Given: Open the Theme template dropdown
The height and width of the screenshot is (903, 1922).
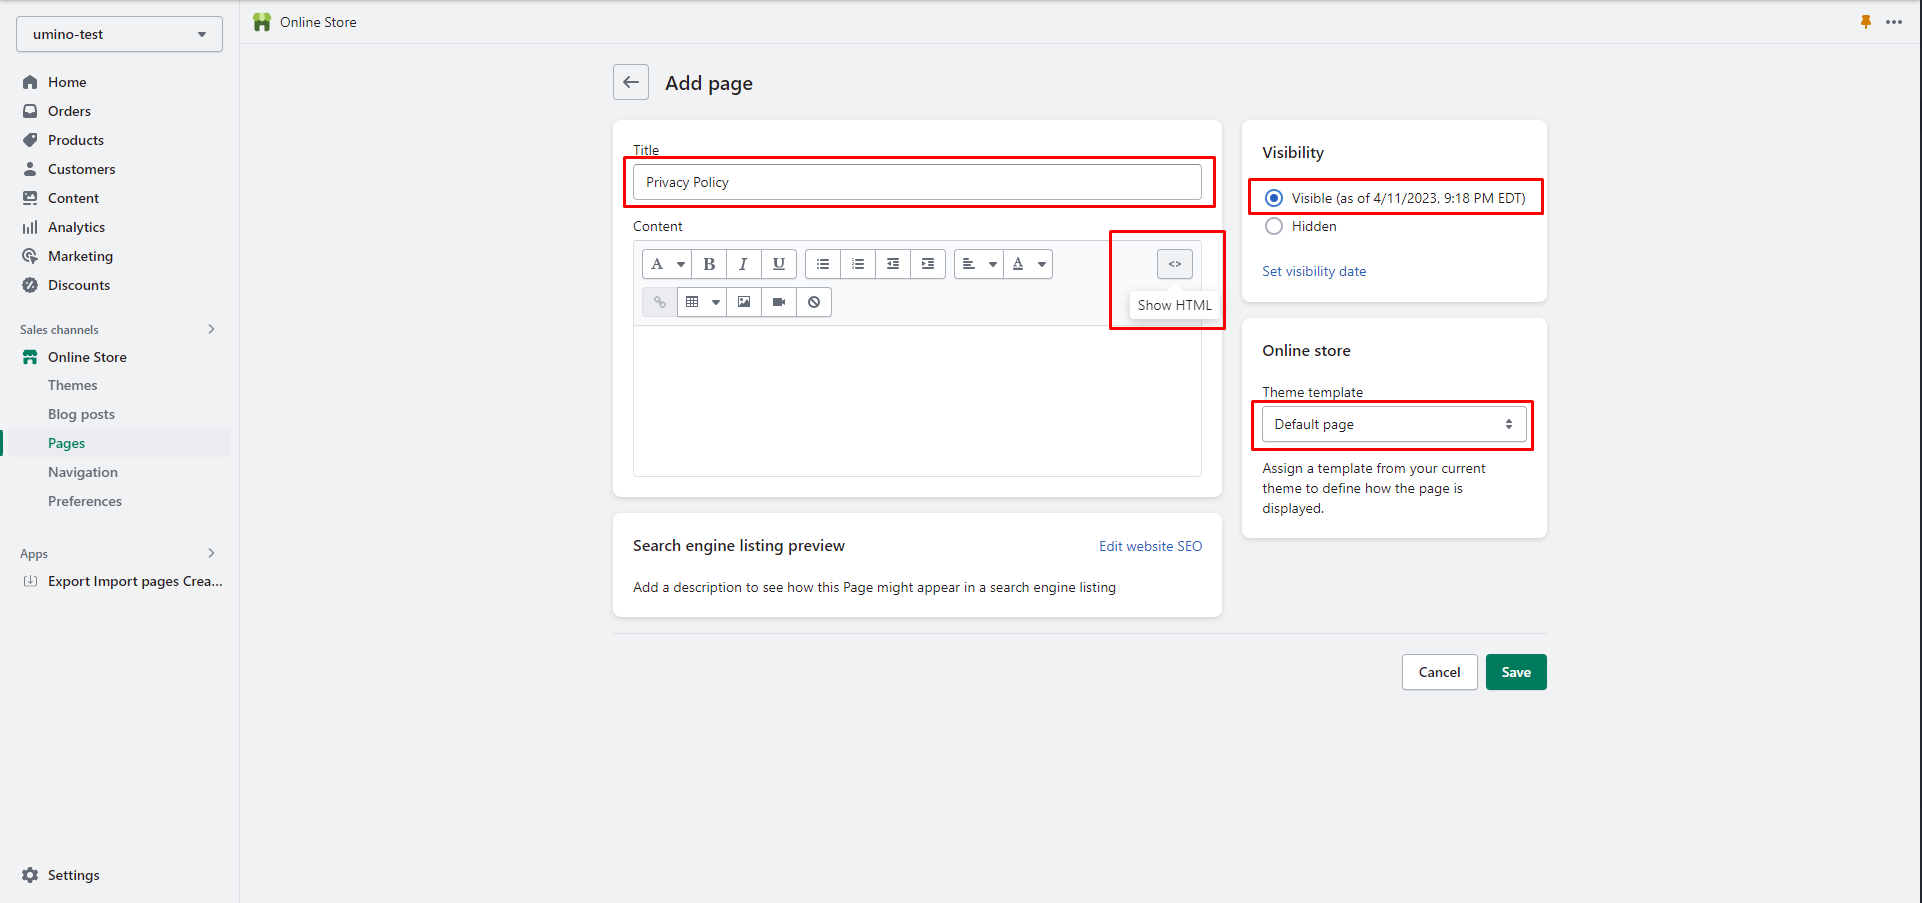Looking at the screenshot, I should [1393, 424].
